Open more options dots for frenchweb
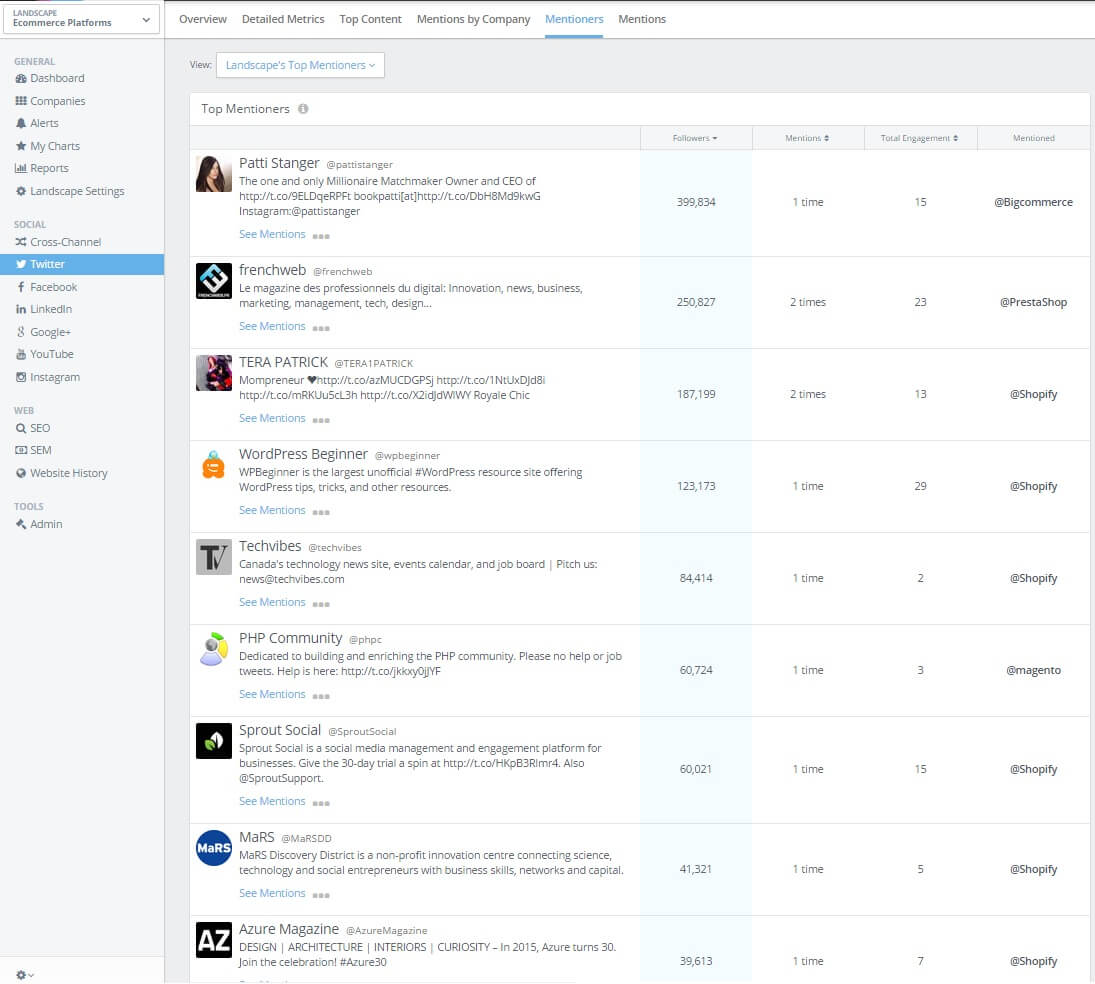This screenshot has height=984, width=1095. (x=321, y=329)
